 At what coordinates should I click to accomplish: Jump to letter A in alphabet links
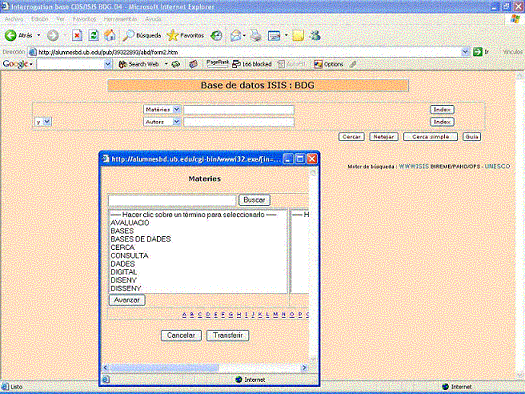(x=184, y=314)
